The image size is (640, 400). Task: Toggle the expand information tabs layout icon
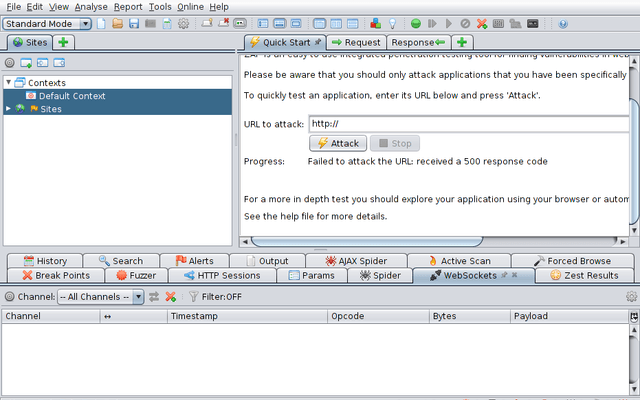coord(280,24)
